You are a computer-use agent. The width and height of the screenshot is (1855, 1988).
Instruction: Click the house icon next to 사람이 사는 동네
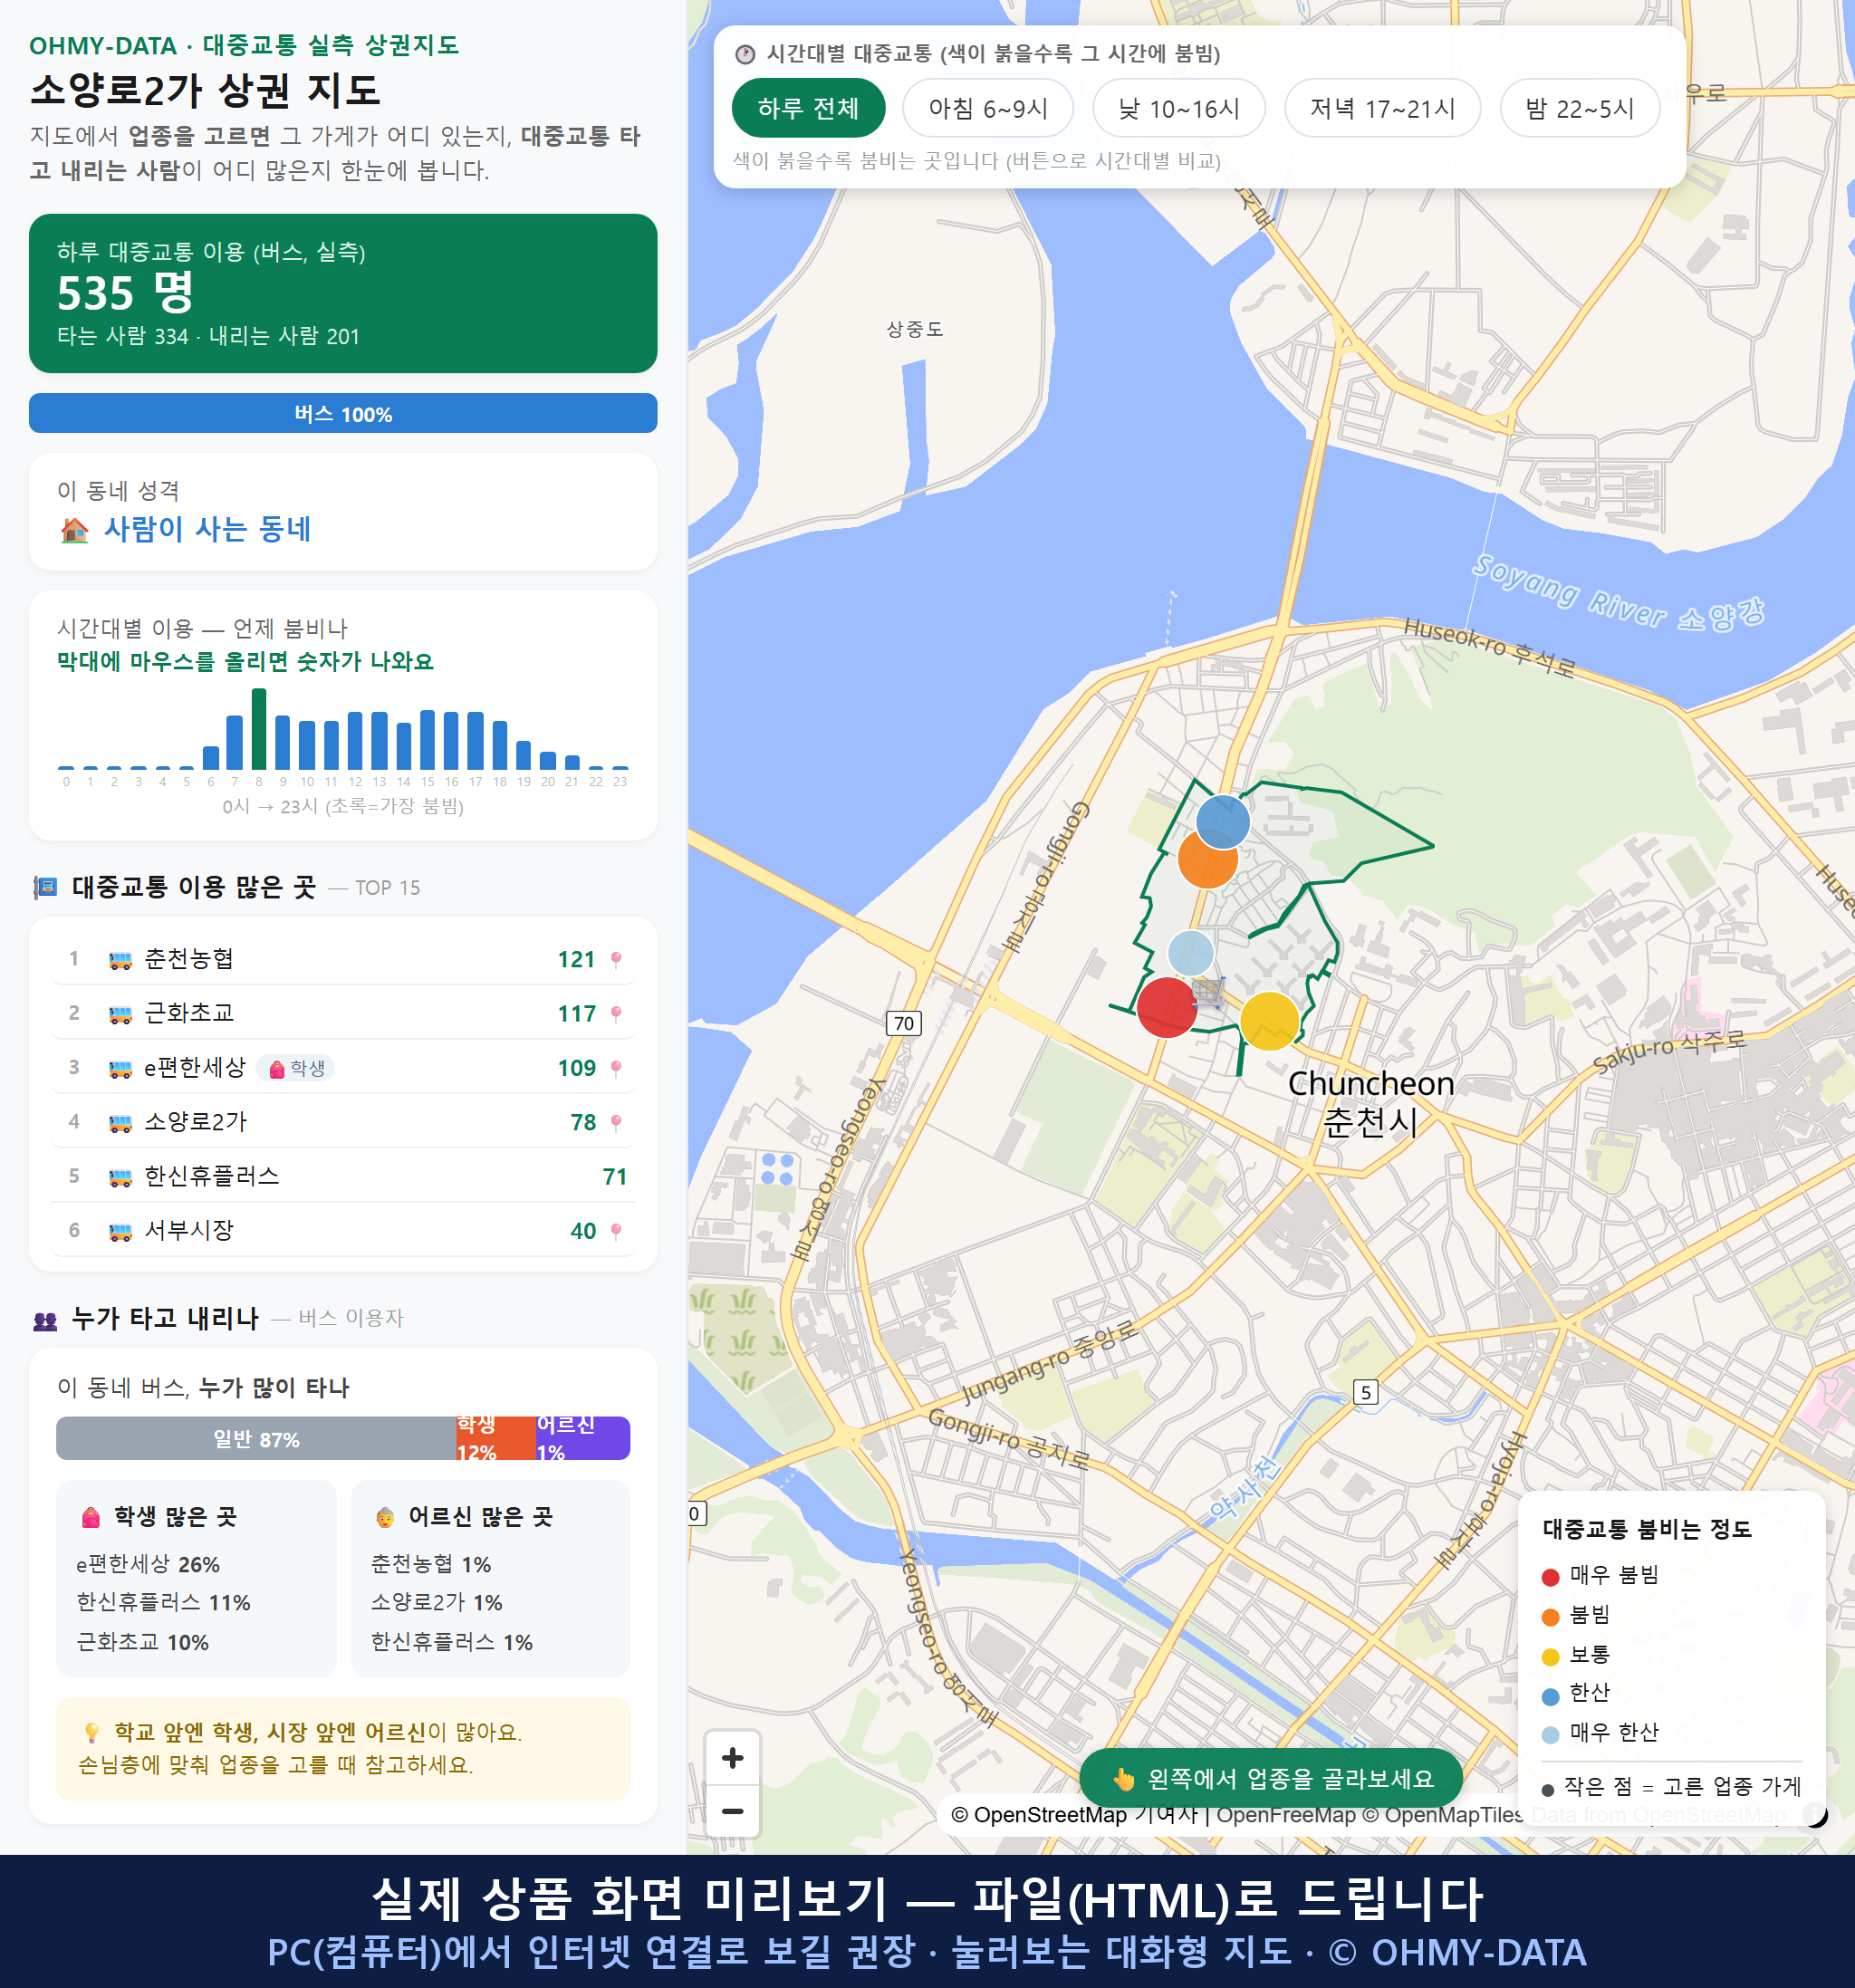[x=74, y=530]
